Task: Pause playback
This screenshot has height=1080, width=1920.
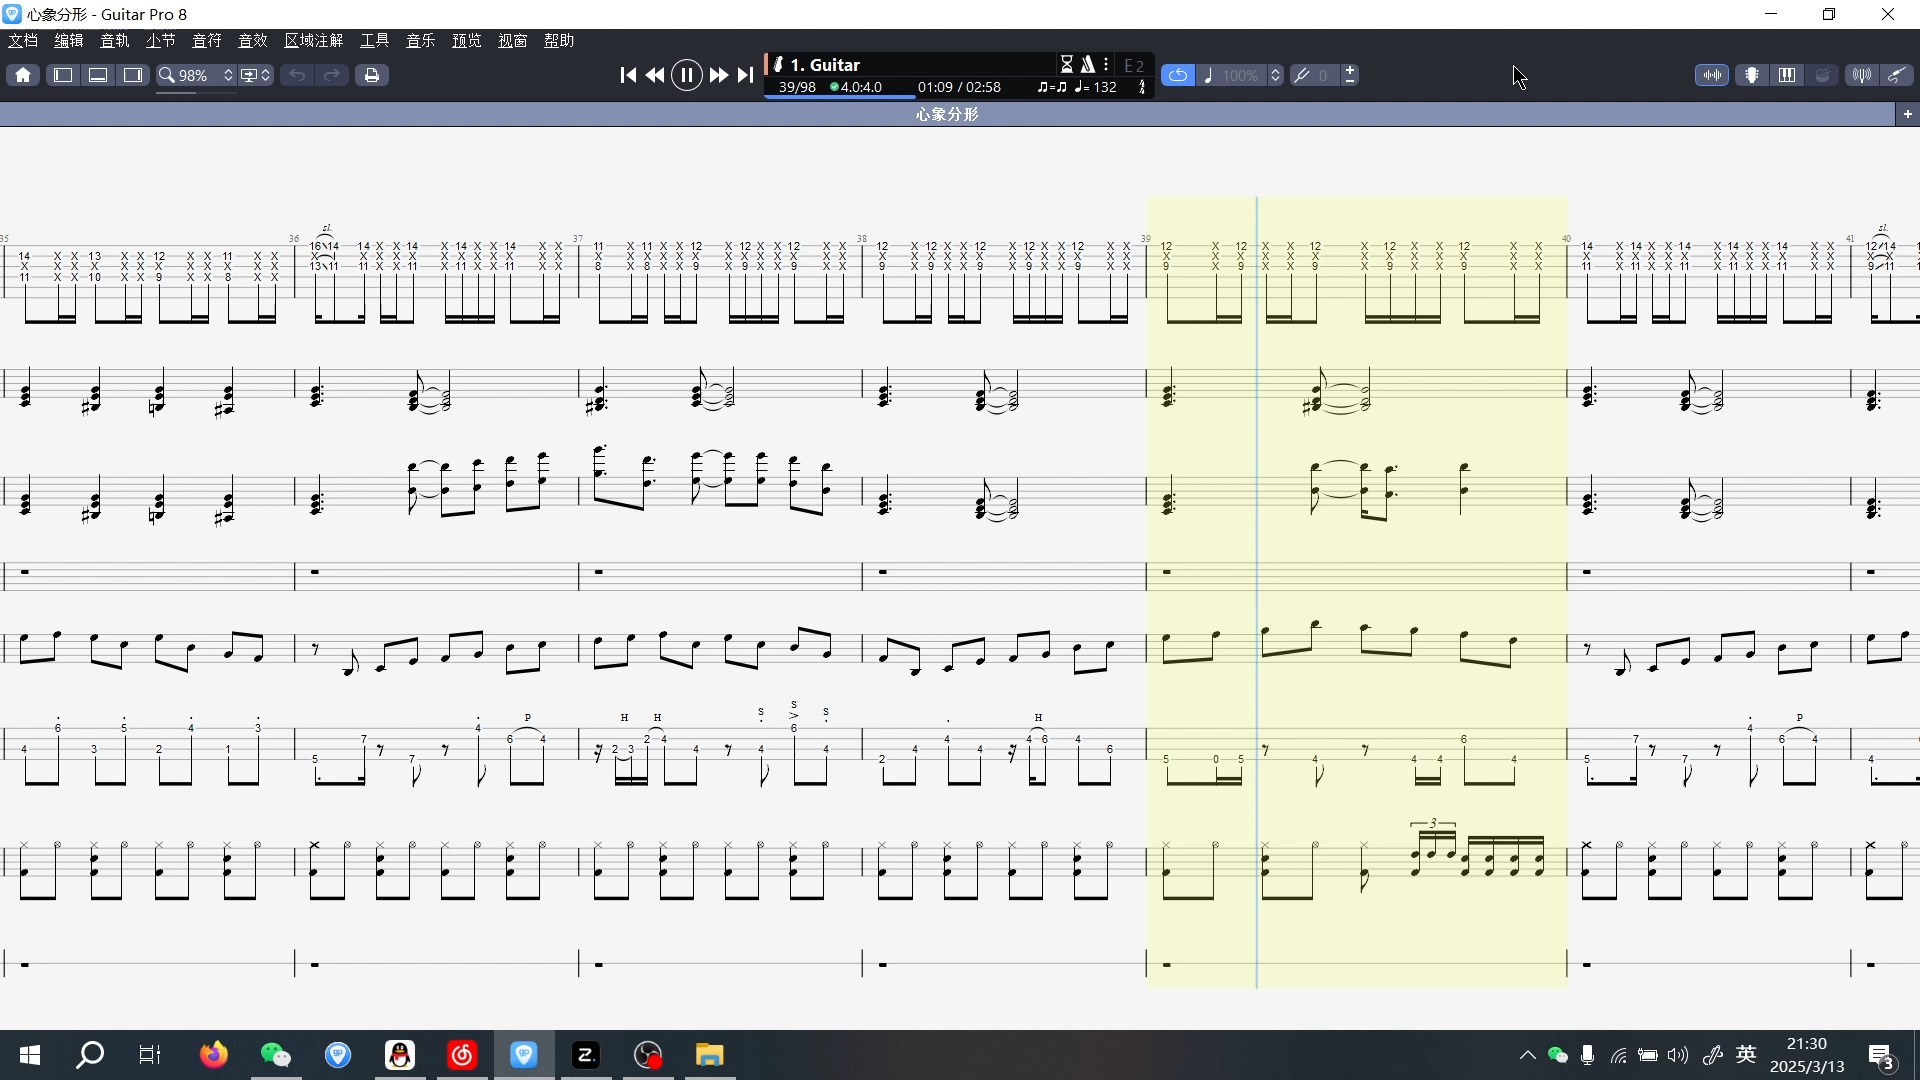Action: [x=687, y=75]
